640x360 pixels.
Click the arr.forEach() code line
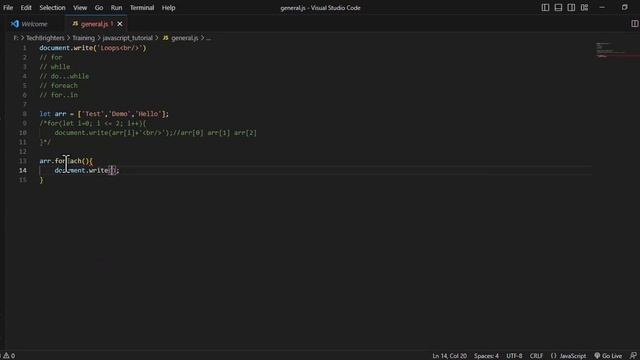coord(66,161)
